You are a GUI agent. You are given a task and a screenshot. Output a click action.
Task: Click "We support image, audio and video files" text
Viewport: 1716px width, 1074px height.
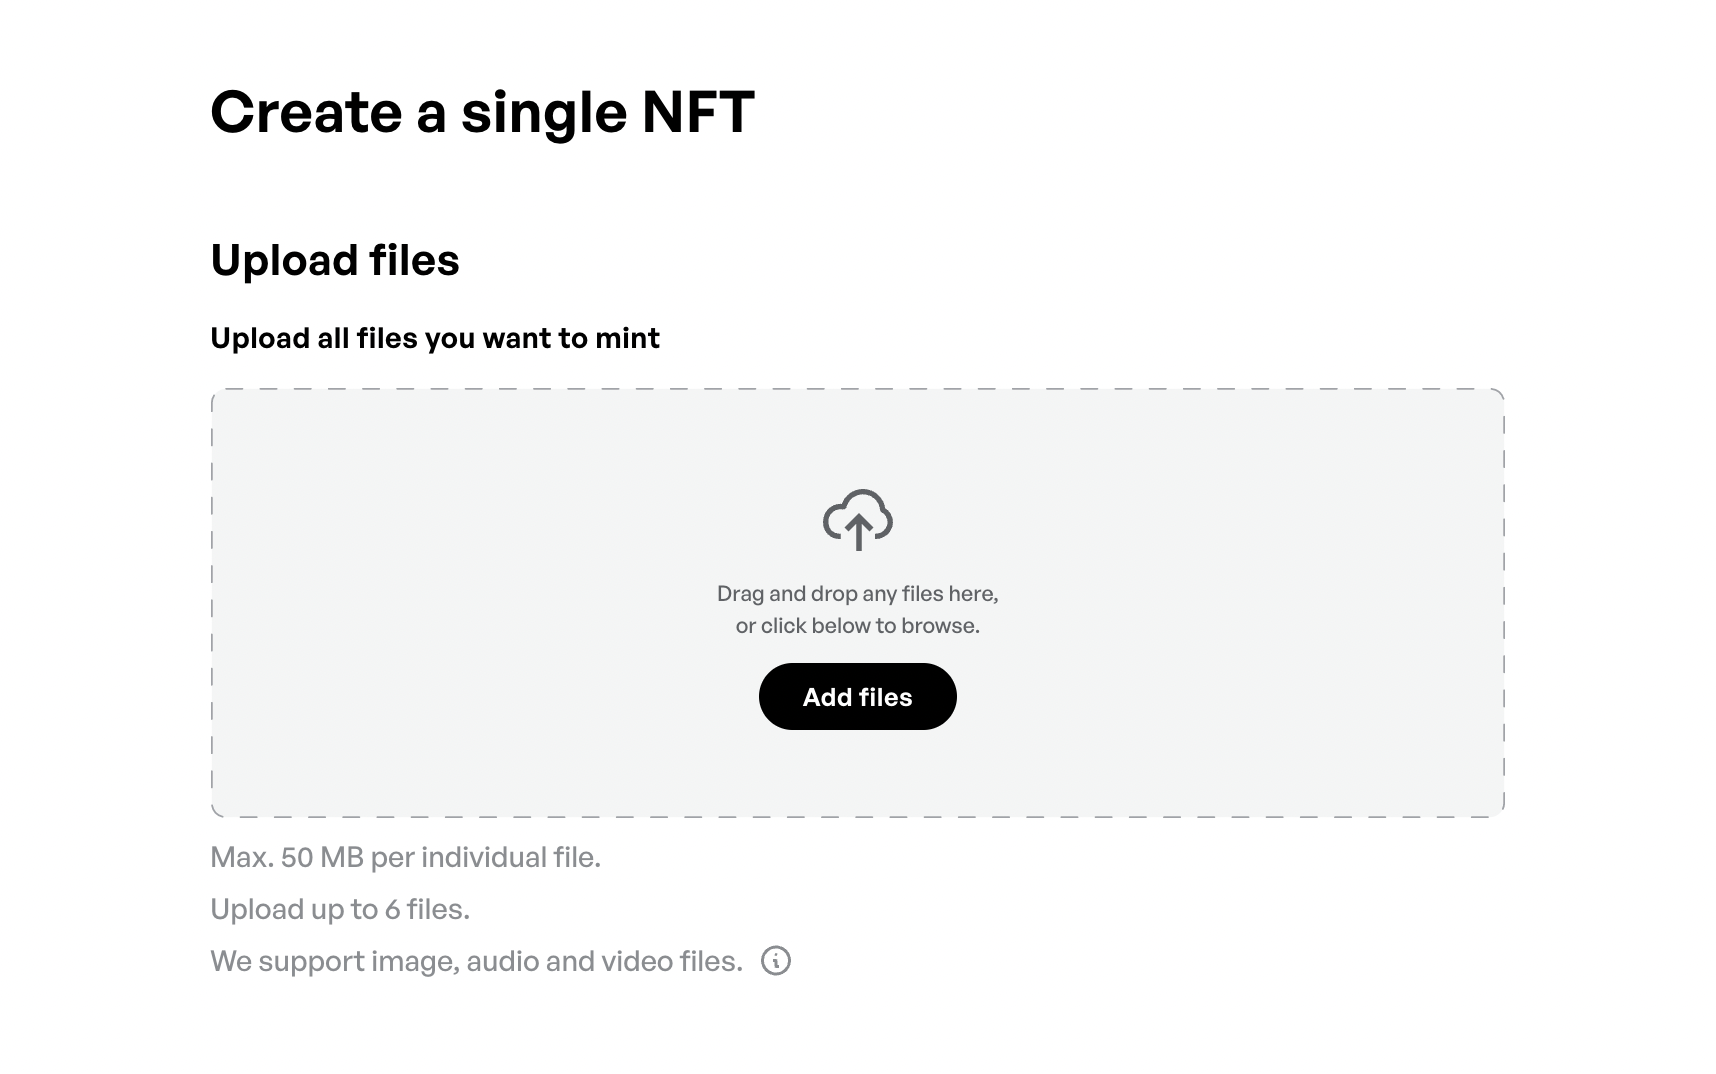[476, 962]
